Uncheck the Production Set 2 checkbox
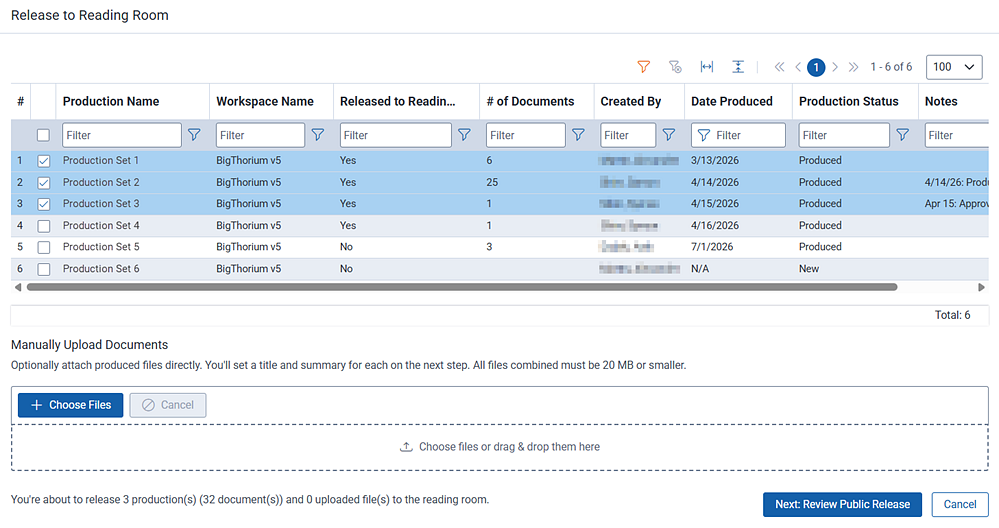Screen dimensions: 999x528 (43, 183)
